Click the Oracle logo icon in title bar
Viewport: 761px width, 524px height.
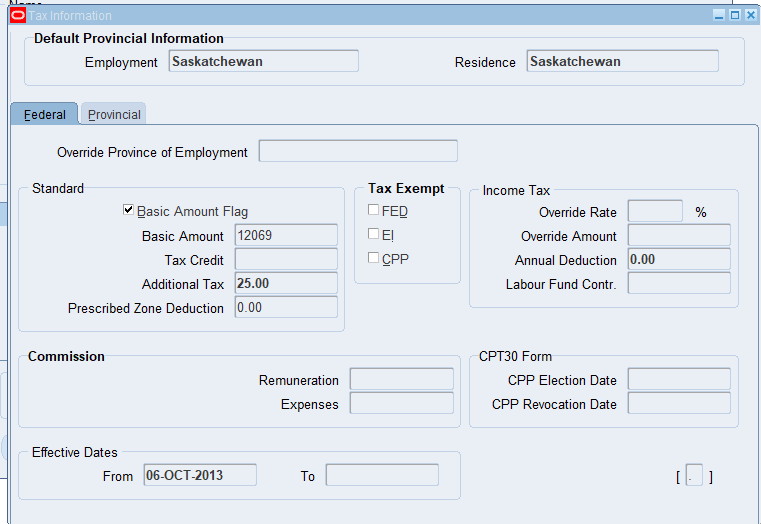coord(18,16)
